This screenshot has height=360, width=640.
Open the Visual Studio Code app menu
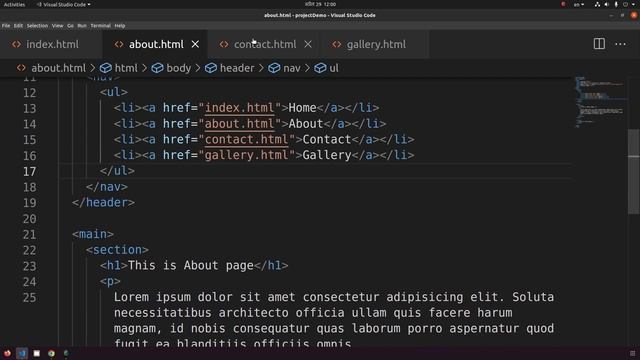pos(64,4)
